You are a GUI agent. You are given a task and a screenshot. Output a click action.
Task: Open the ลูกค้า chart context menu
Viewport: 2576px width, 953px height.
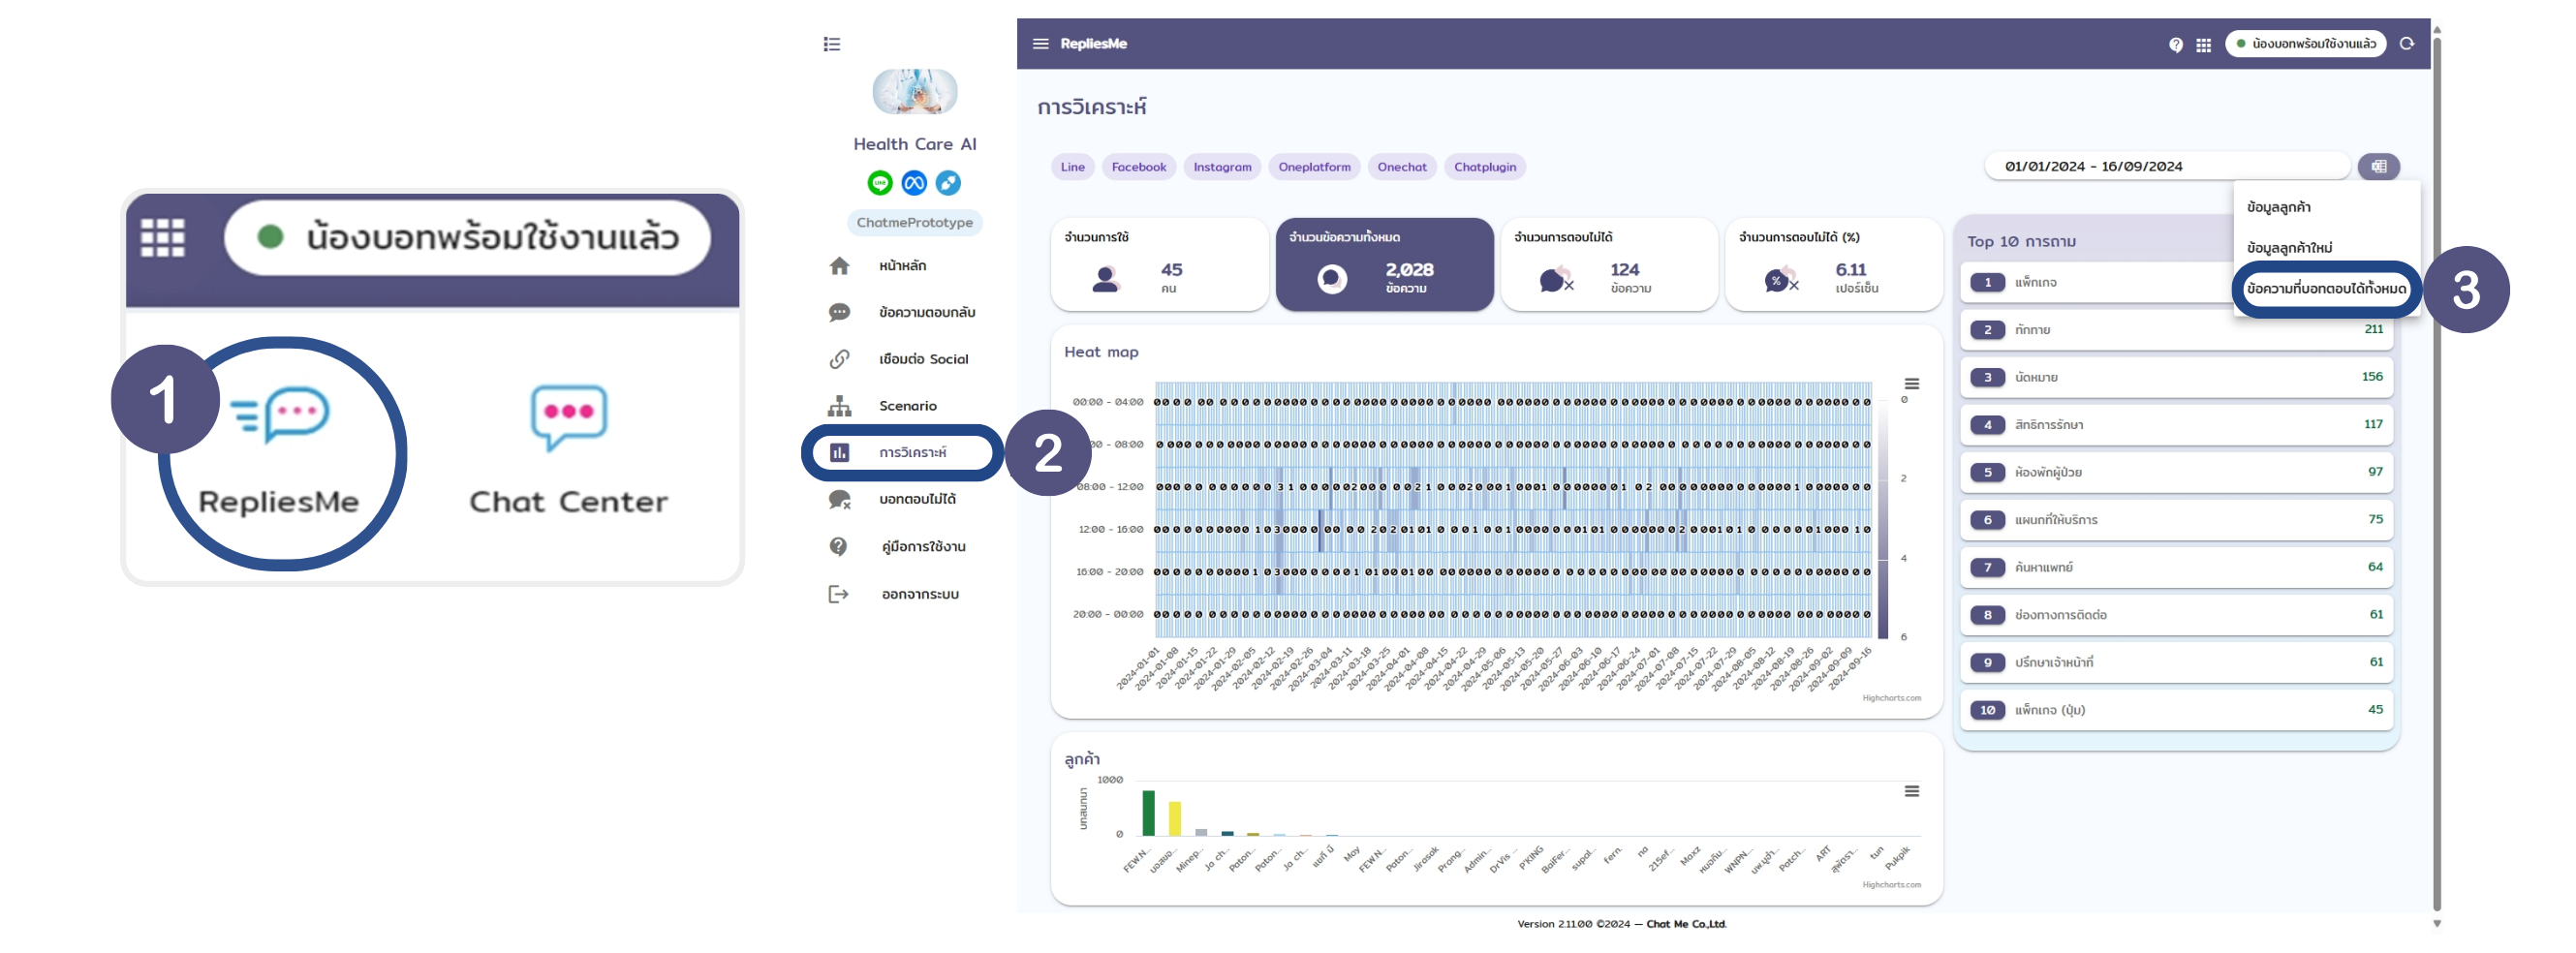[x=1911, y=791]
